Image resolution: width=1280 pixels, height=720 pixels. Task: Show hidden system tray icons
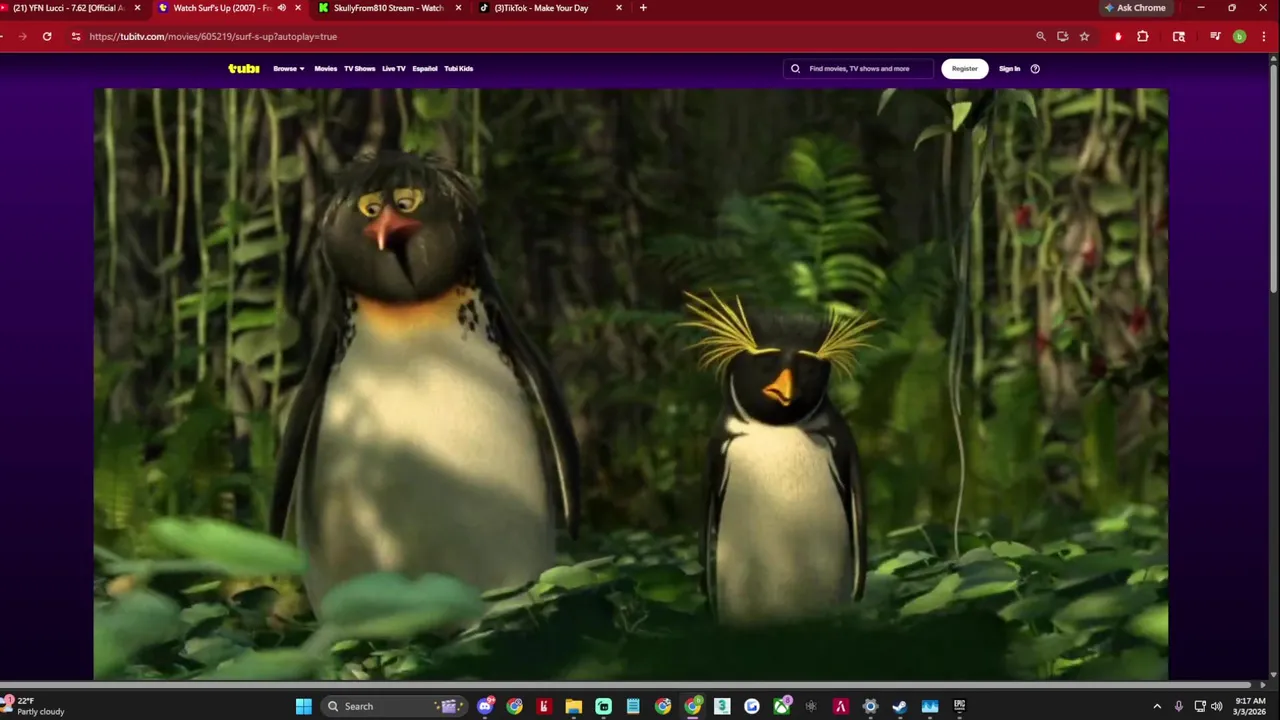(1157, 706)
